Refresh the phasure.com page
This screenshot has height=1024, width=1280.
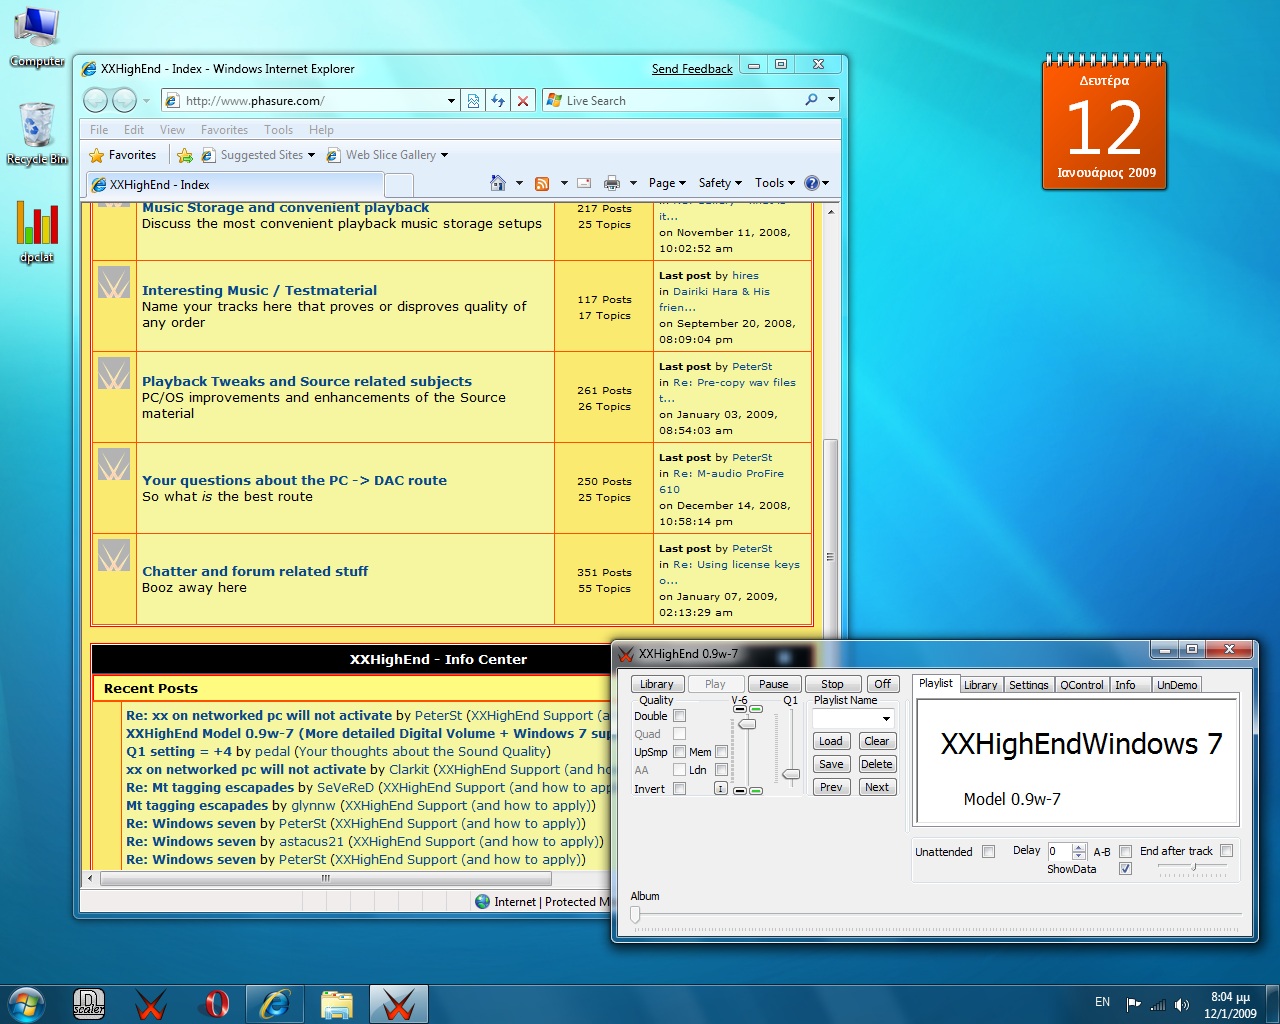click(498, 100)
